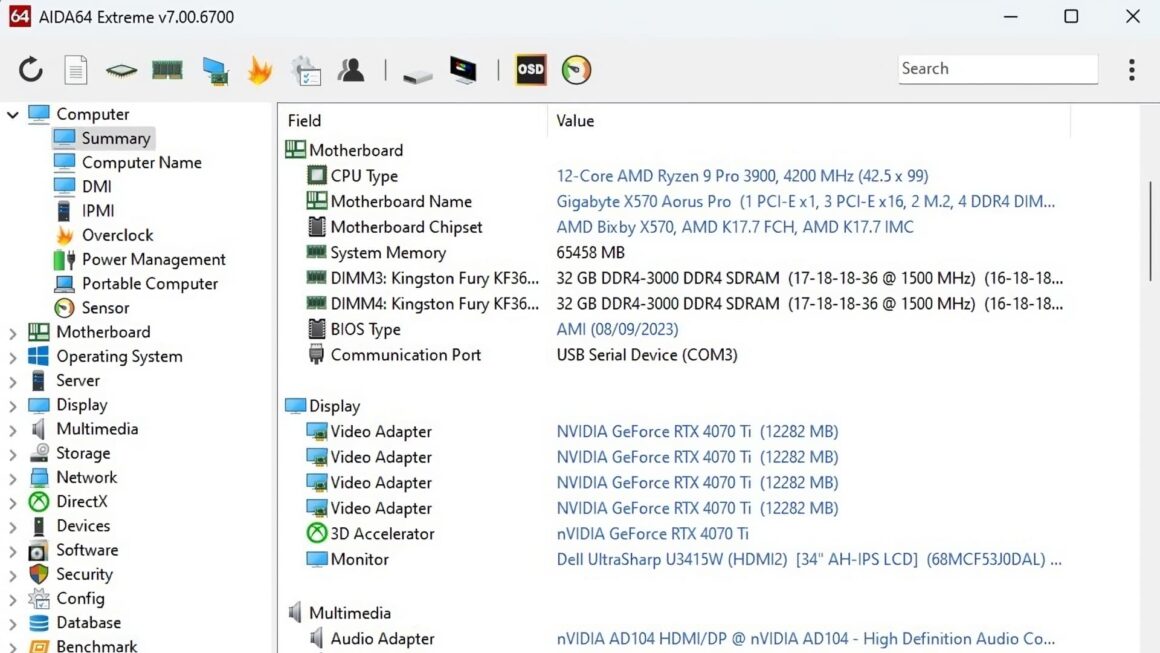Select the Software tree item

point(87,550)
